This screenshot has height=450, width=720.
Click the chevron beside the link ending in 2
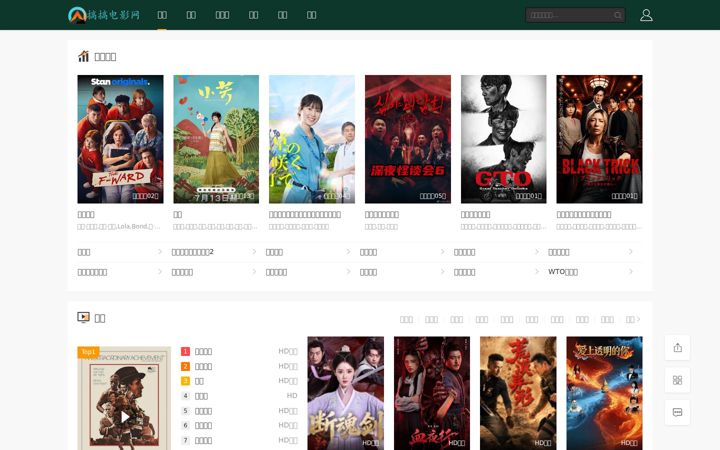(x=254, y=252)
